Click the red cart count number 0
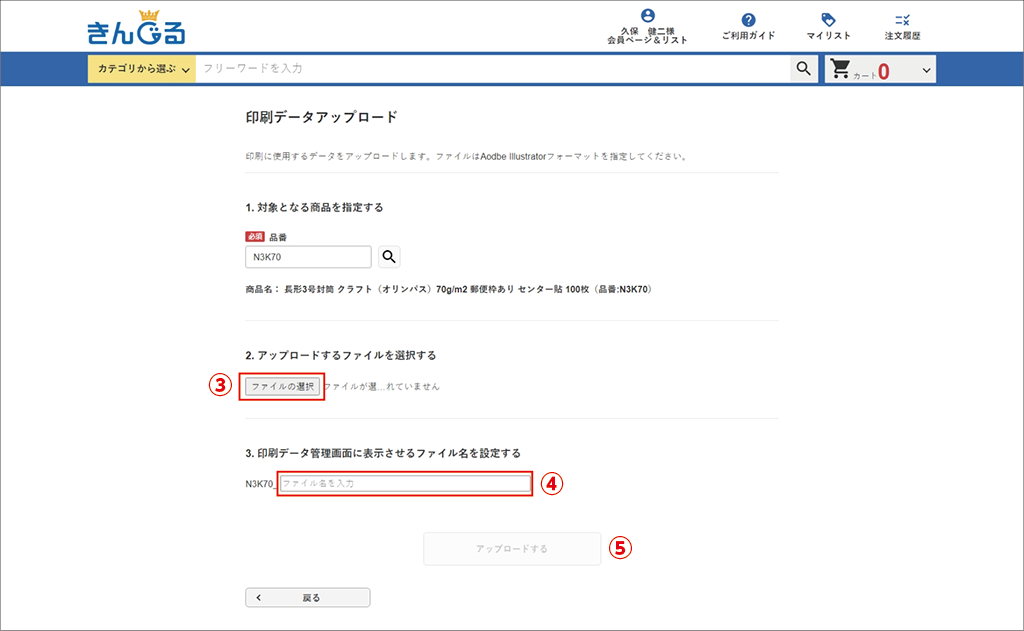The width and height of the screenshot is (1024, 631). (884, 72)
